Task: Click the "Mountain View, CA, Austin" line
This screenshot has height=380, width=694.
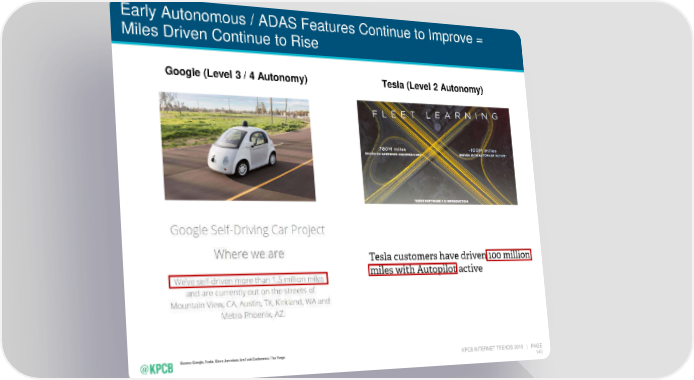Action: coord(250,303)
